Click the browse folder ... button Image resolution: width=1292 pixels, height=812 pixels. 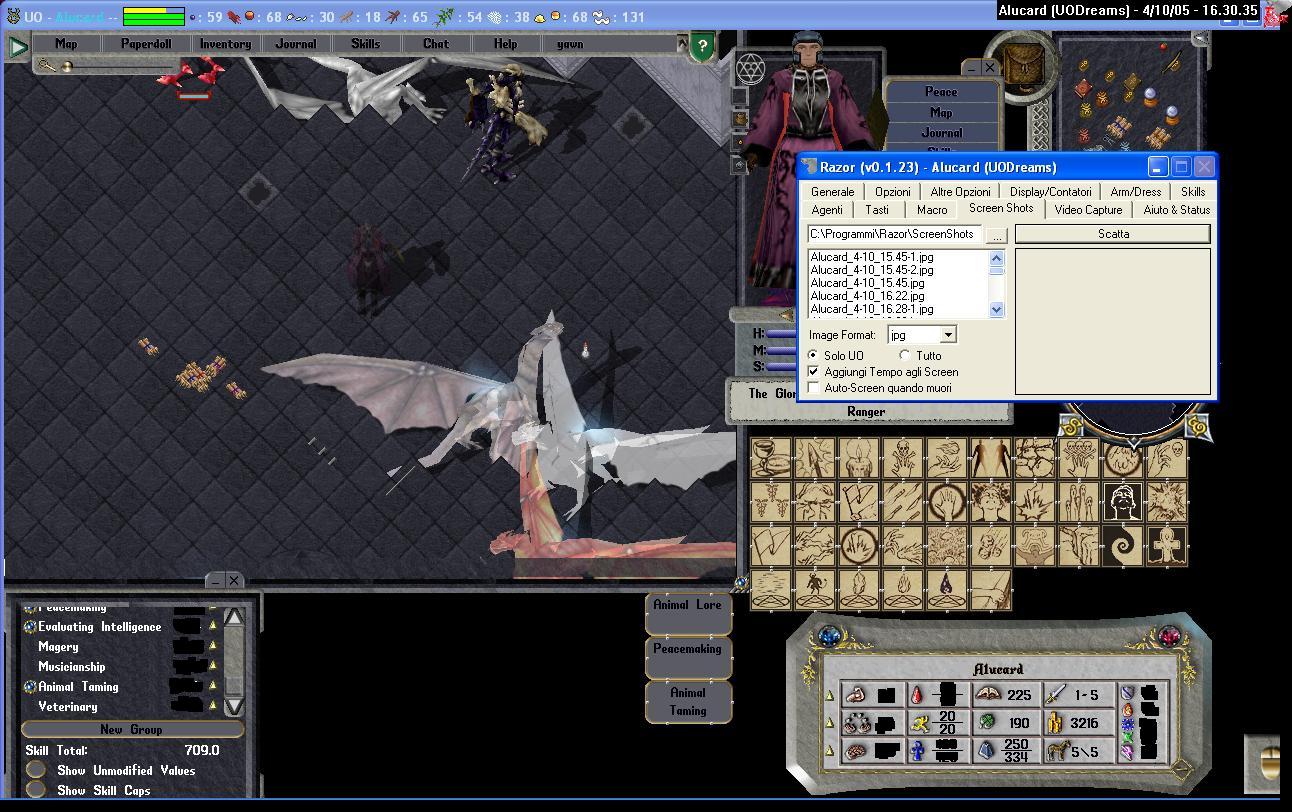pos(996,235)
